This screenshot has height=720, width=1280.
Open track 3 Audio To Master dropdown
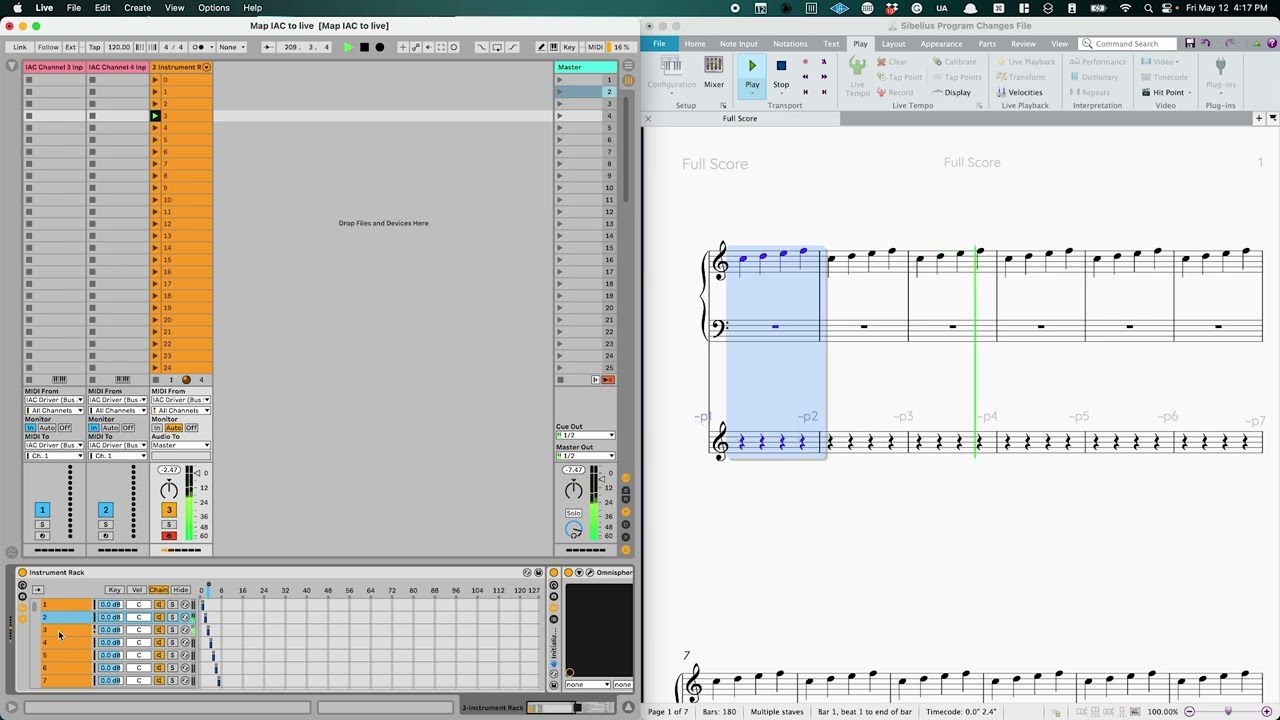(x=180, y=445)
